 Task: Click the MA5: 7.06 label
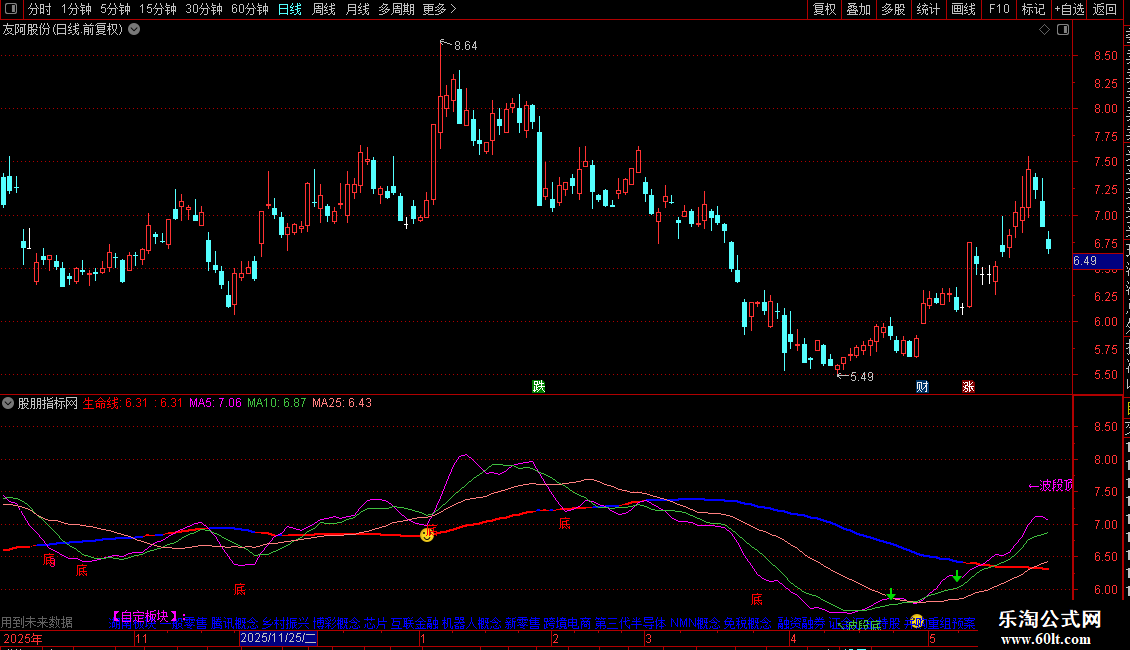[215, 403]
